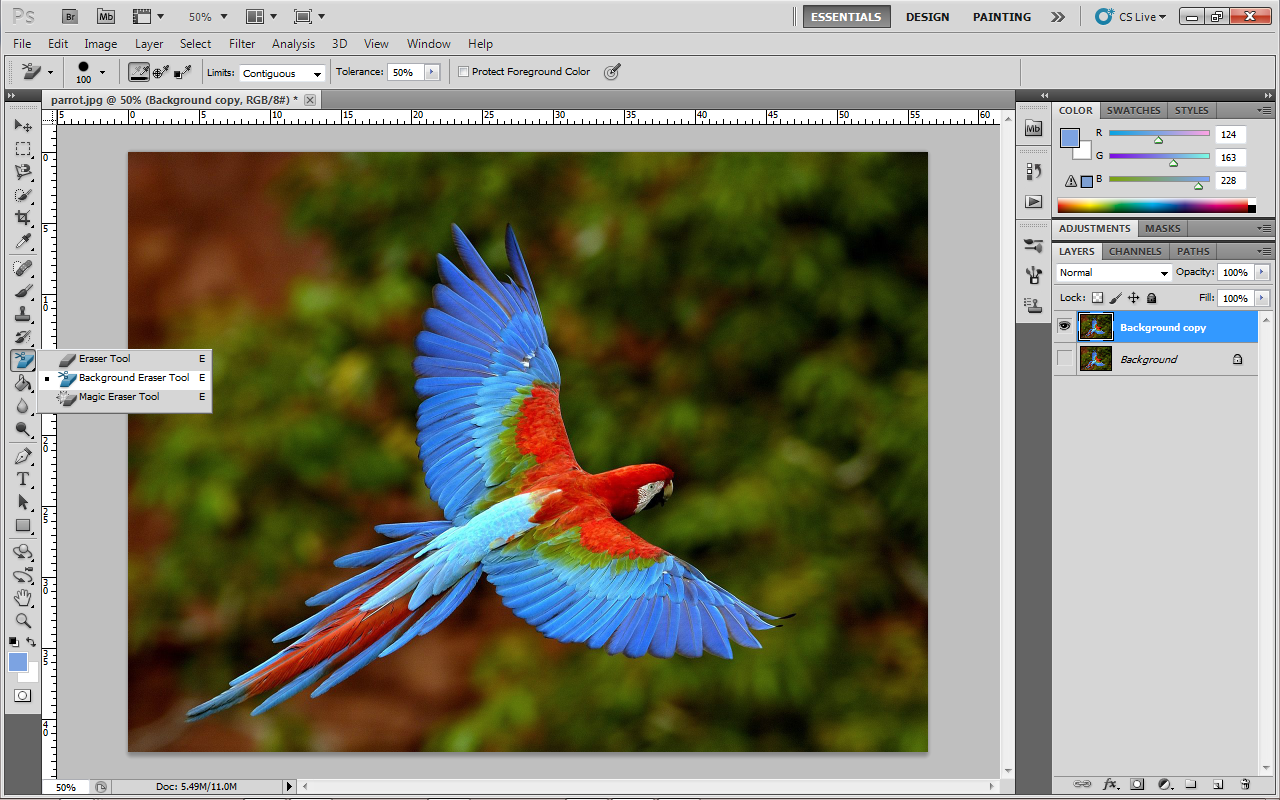Open the CS Live menu
This screenshot has width=1280, height=800.
(1131, 17)
